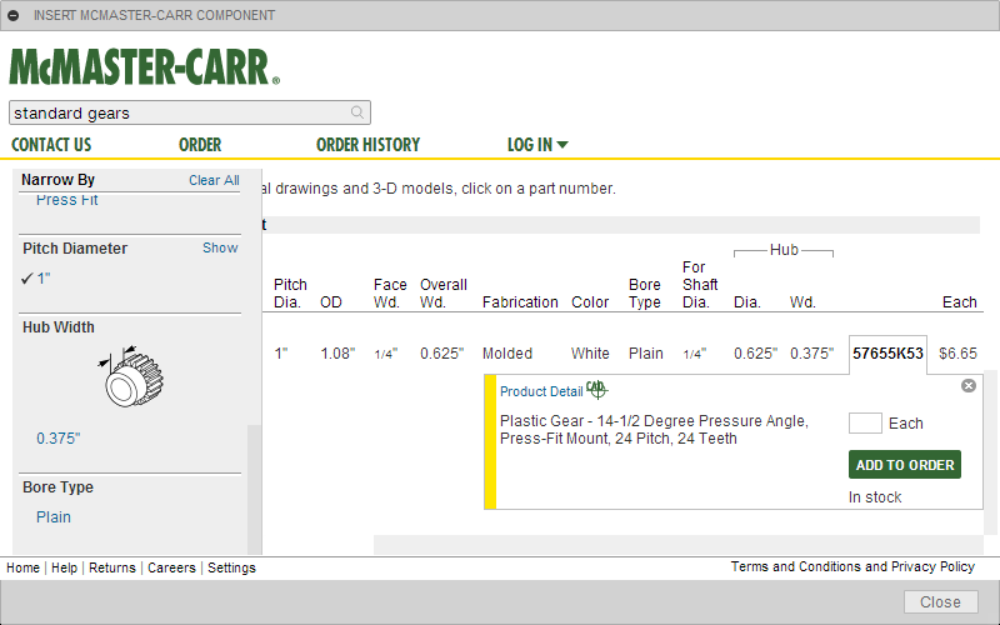Click Add To Order button
This screenshot has height=625, width=1000.
904,465
